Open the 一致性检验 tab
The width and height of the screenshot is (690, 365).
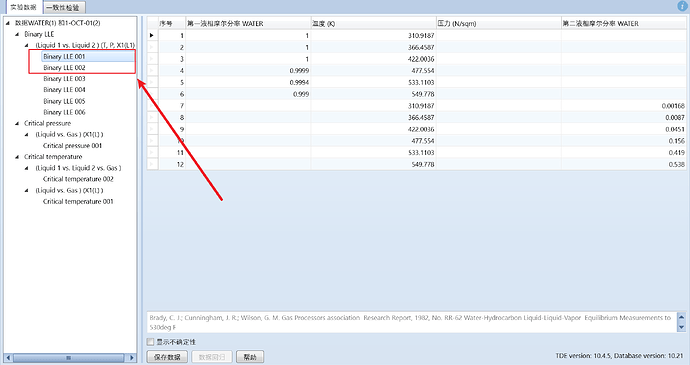pyautogui.click(x=64, y=7)
